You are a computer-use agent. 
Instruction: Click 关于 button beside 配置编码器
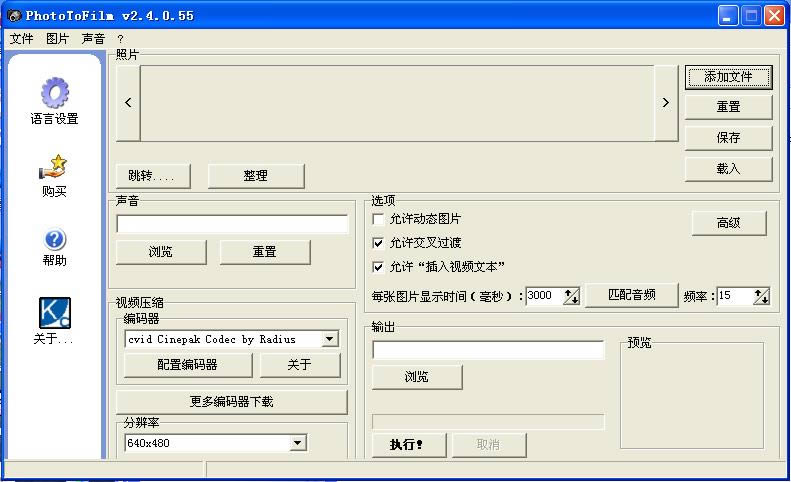tap(300, 365)
